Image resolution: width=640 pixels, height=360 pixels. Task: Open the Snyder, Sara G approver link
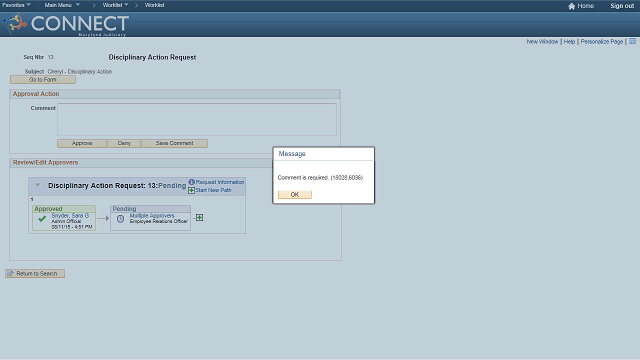(x=70, y=216)
